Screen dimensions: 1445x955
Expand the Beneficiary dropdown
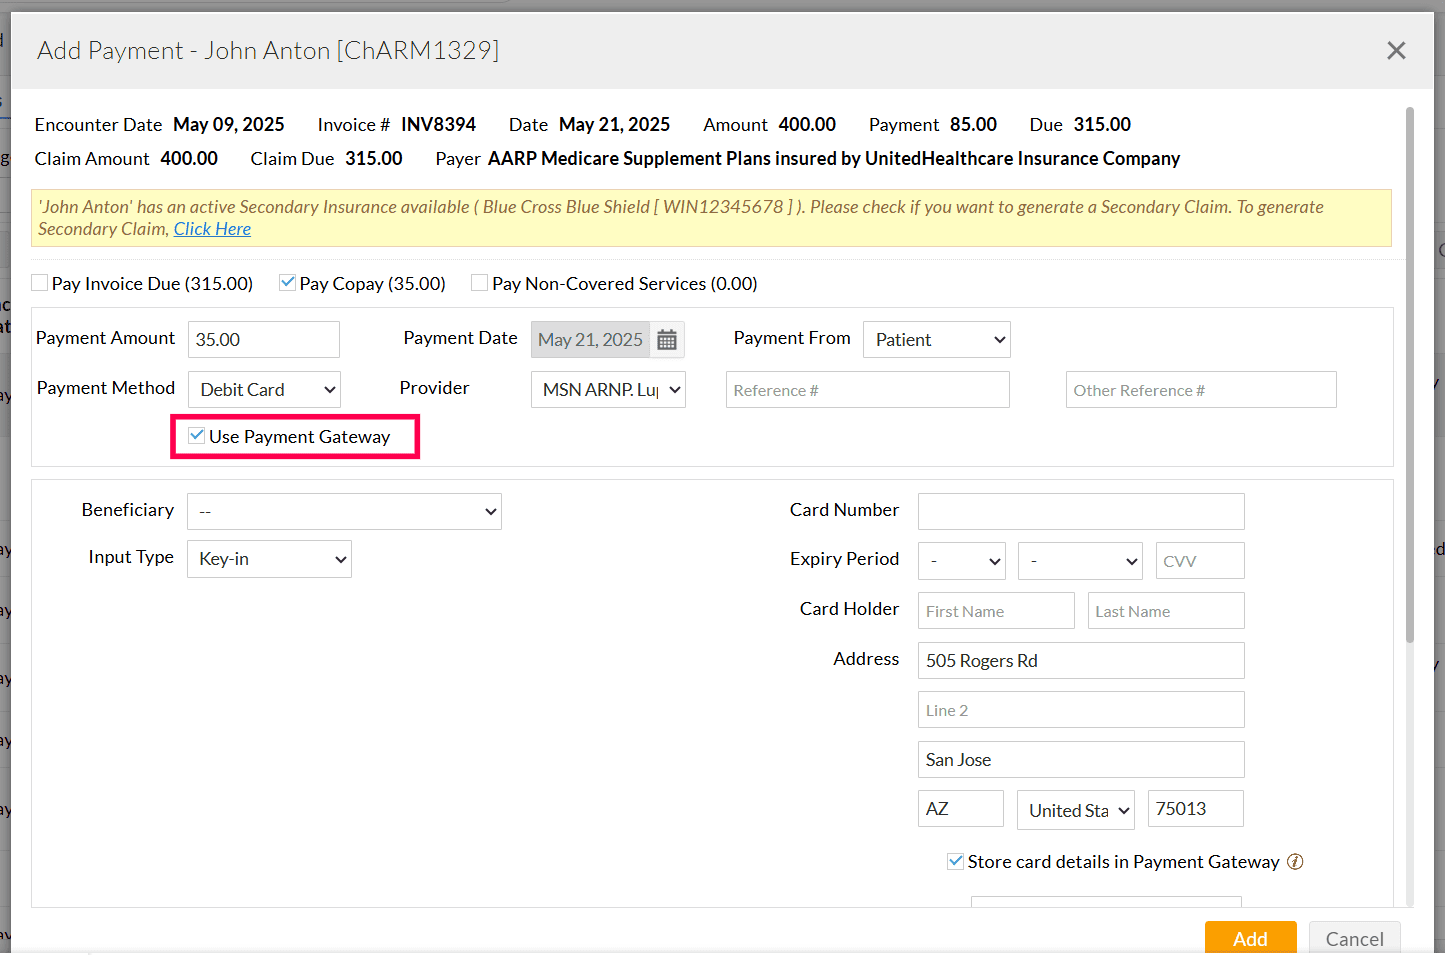pyautogui.click(x=344, y=511)
